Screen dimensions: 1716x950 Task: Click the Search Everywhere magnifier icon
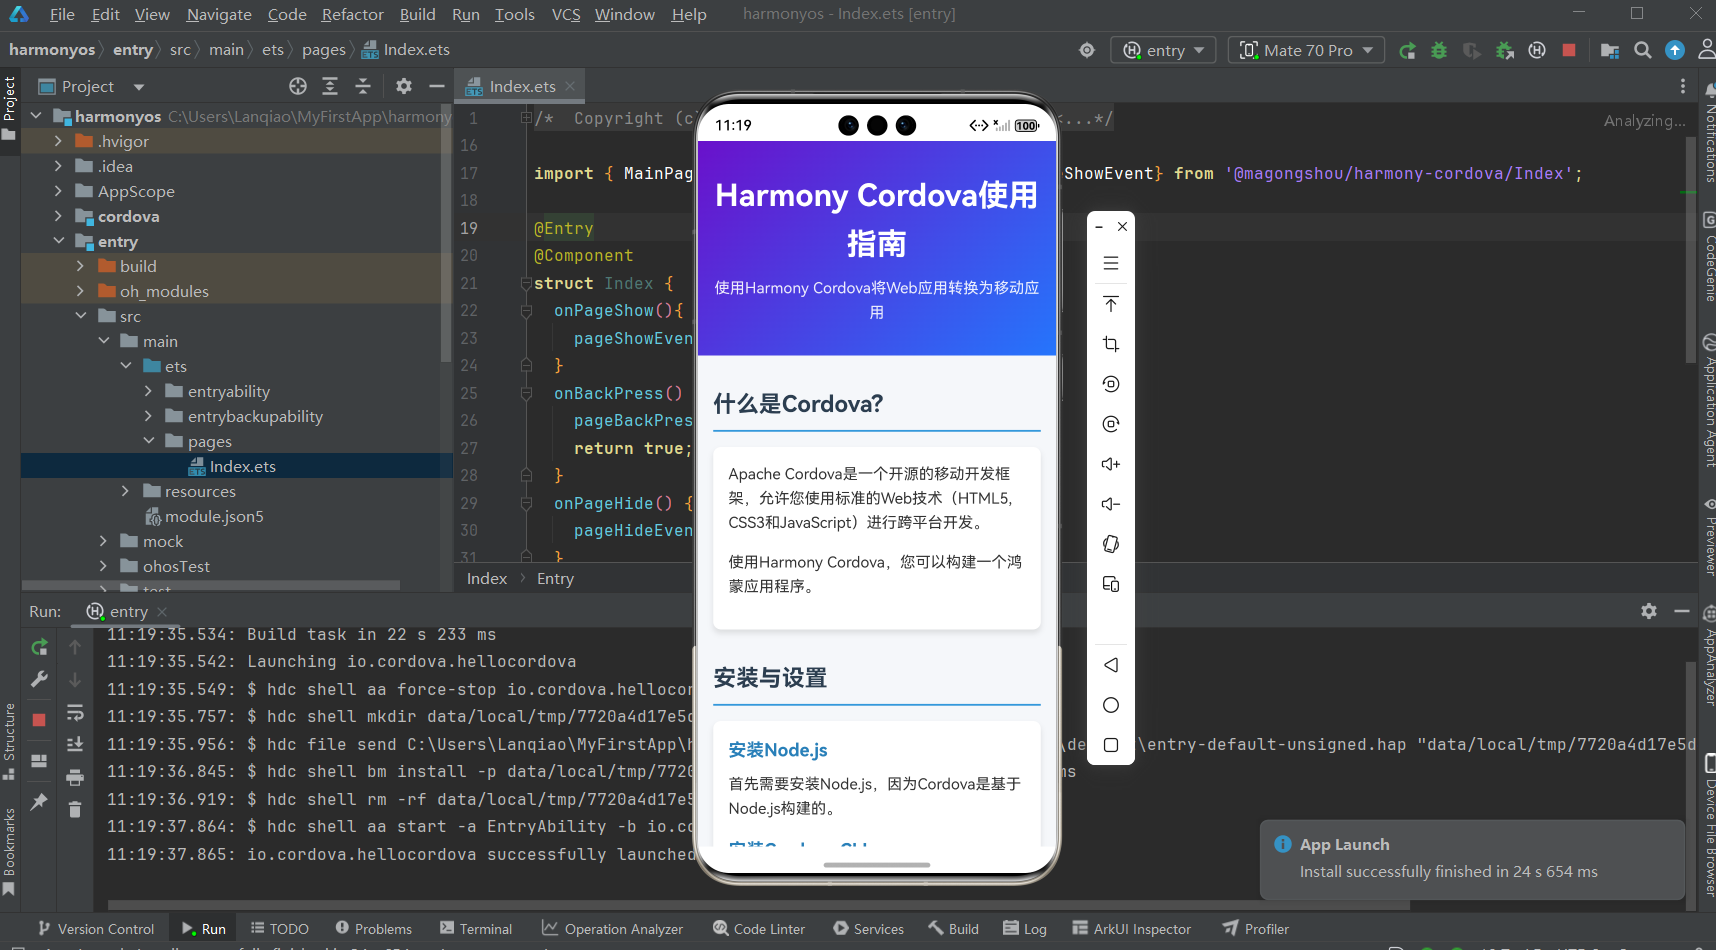click(1642, 50)
